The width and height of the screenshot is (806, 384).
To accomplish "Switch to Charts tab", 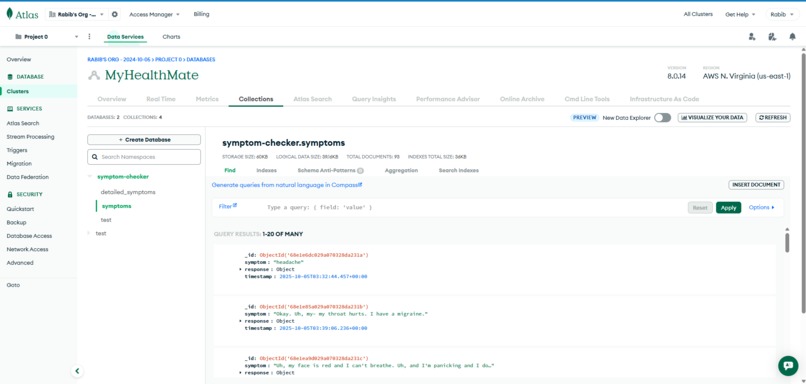I will point(171,37).
